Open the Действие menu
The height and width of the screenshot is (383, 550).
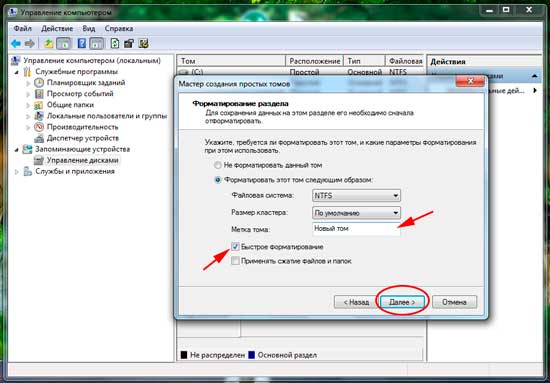(x=57, y=28)
